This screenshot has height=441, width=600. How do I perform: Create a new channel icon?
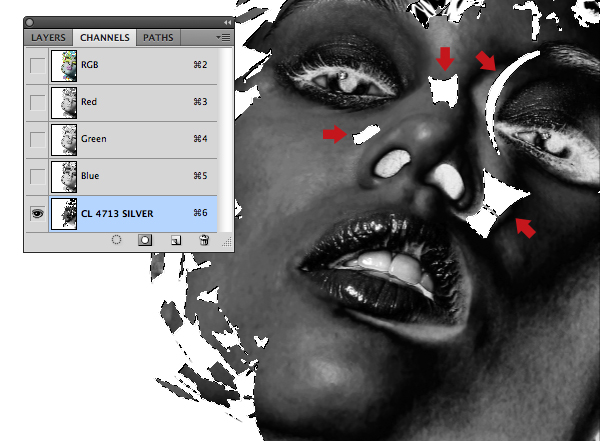176,240
